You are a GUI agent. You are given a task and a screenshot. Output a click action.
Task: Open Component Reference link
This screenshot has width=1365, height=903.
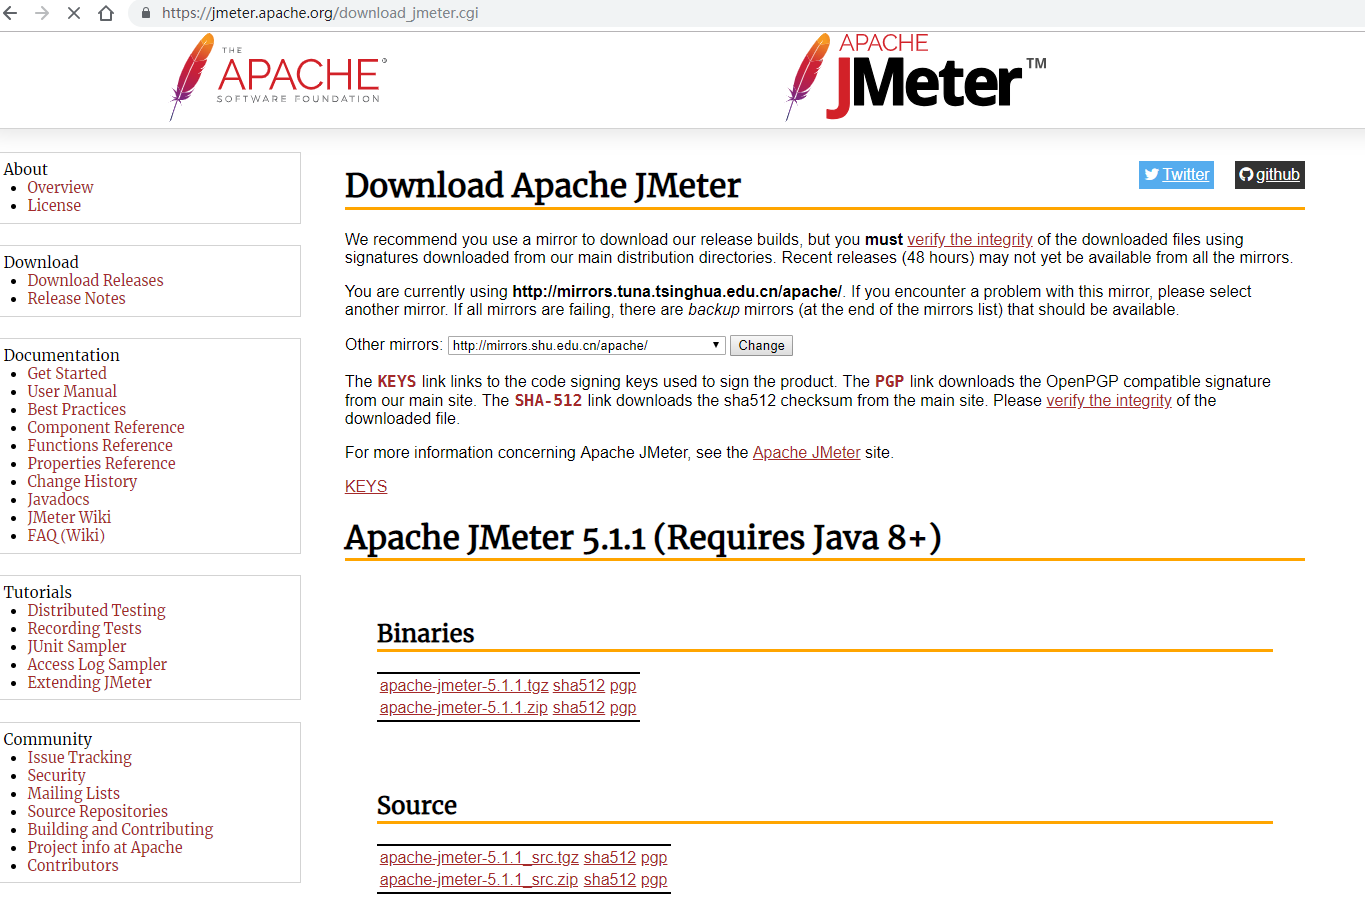click(x=106, y=427)
